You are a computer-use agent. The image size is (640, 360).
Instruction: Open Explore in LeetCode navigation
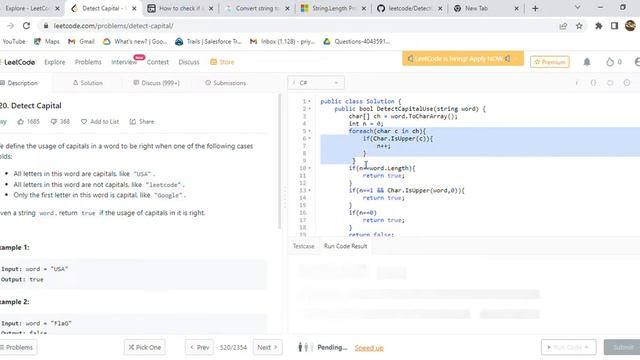(55, 62)
